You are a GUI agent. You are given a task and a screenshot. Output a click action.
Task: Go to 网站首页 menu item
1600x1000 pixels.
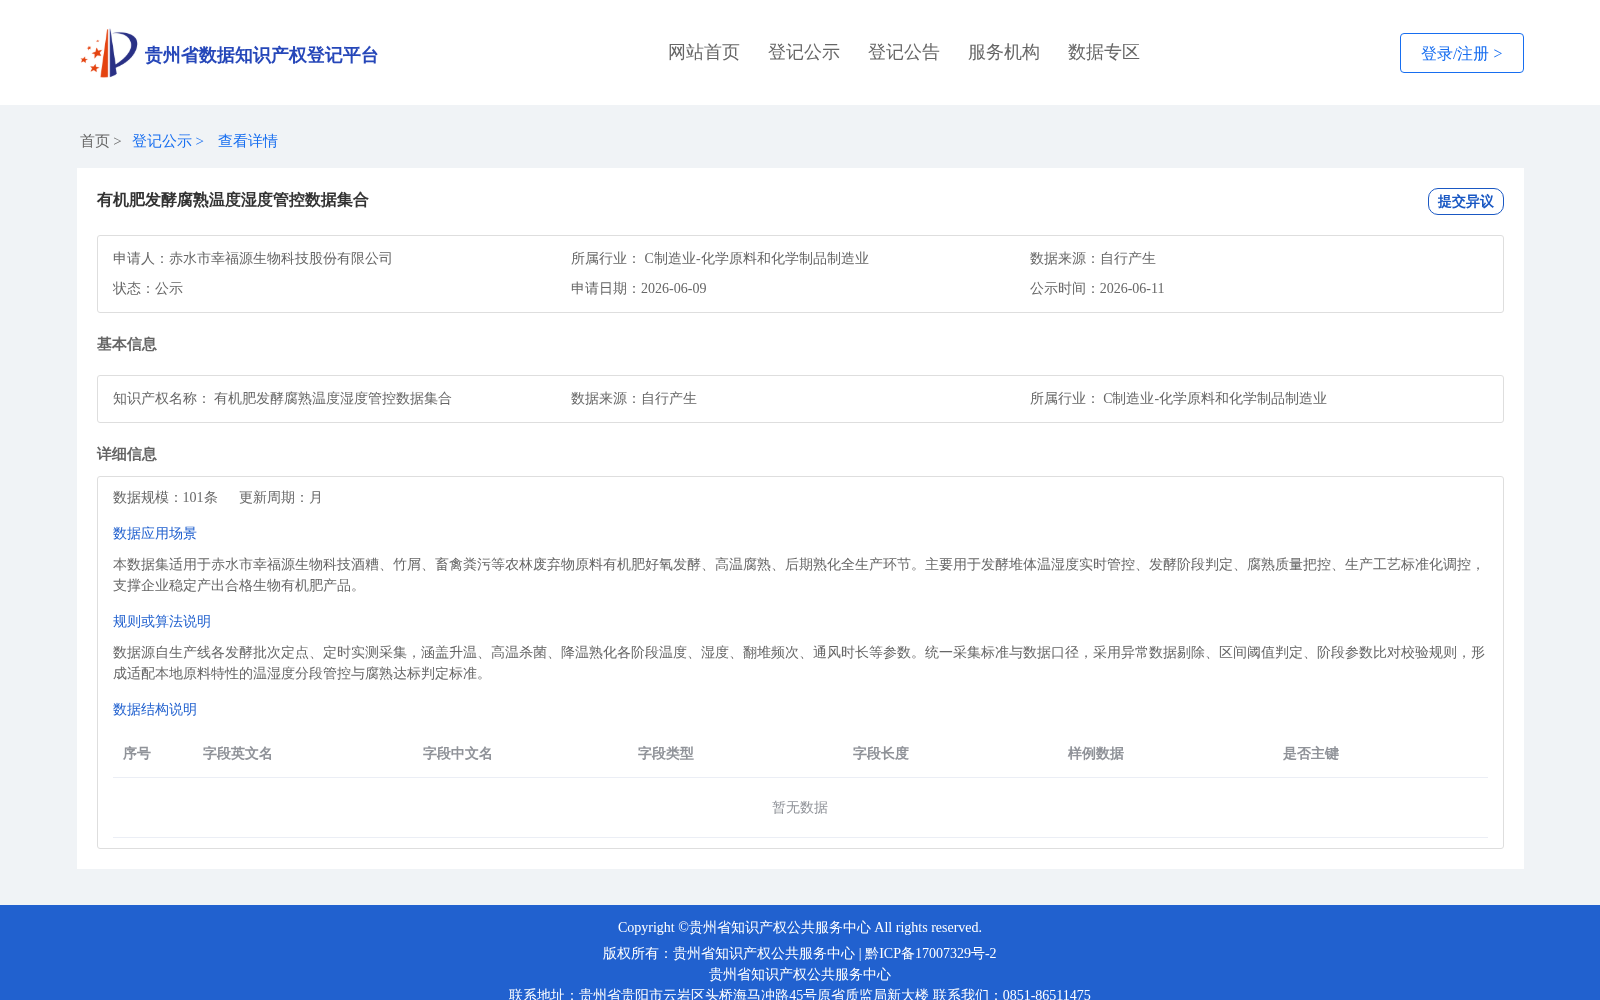point(704,52)
